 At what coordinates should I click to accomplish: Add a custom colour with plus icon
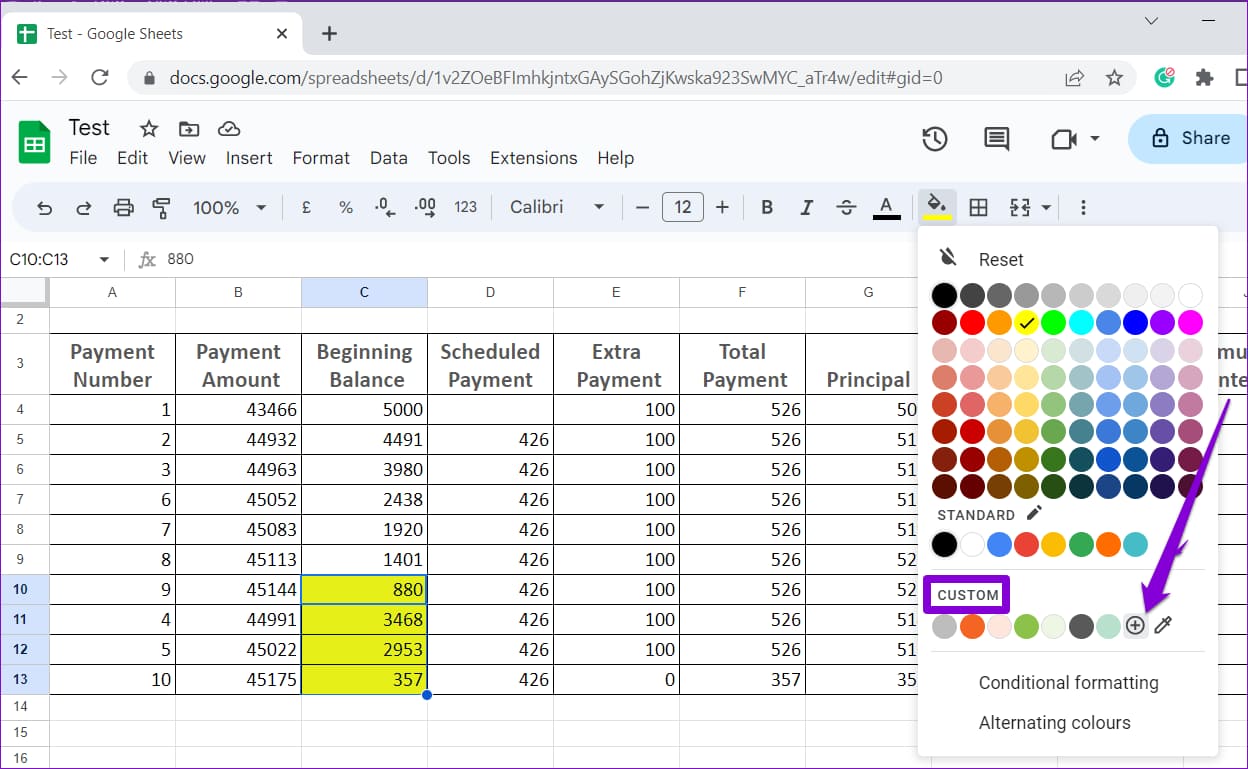1135,626
